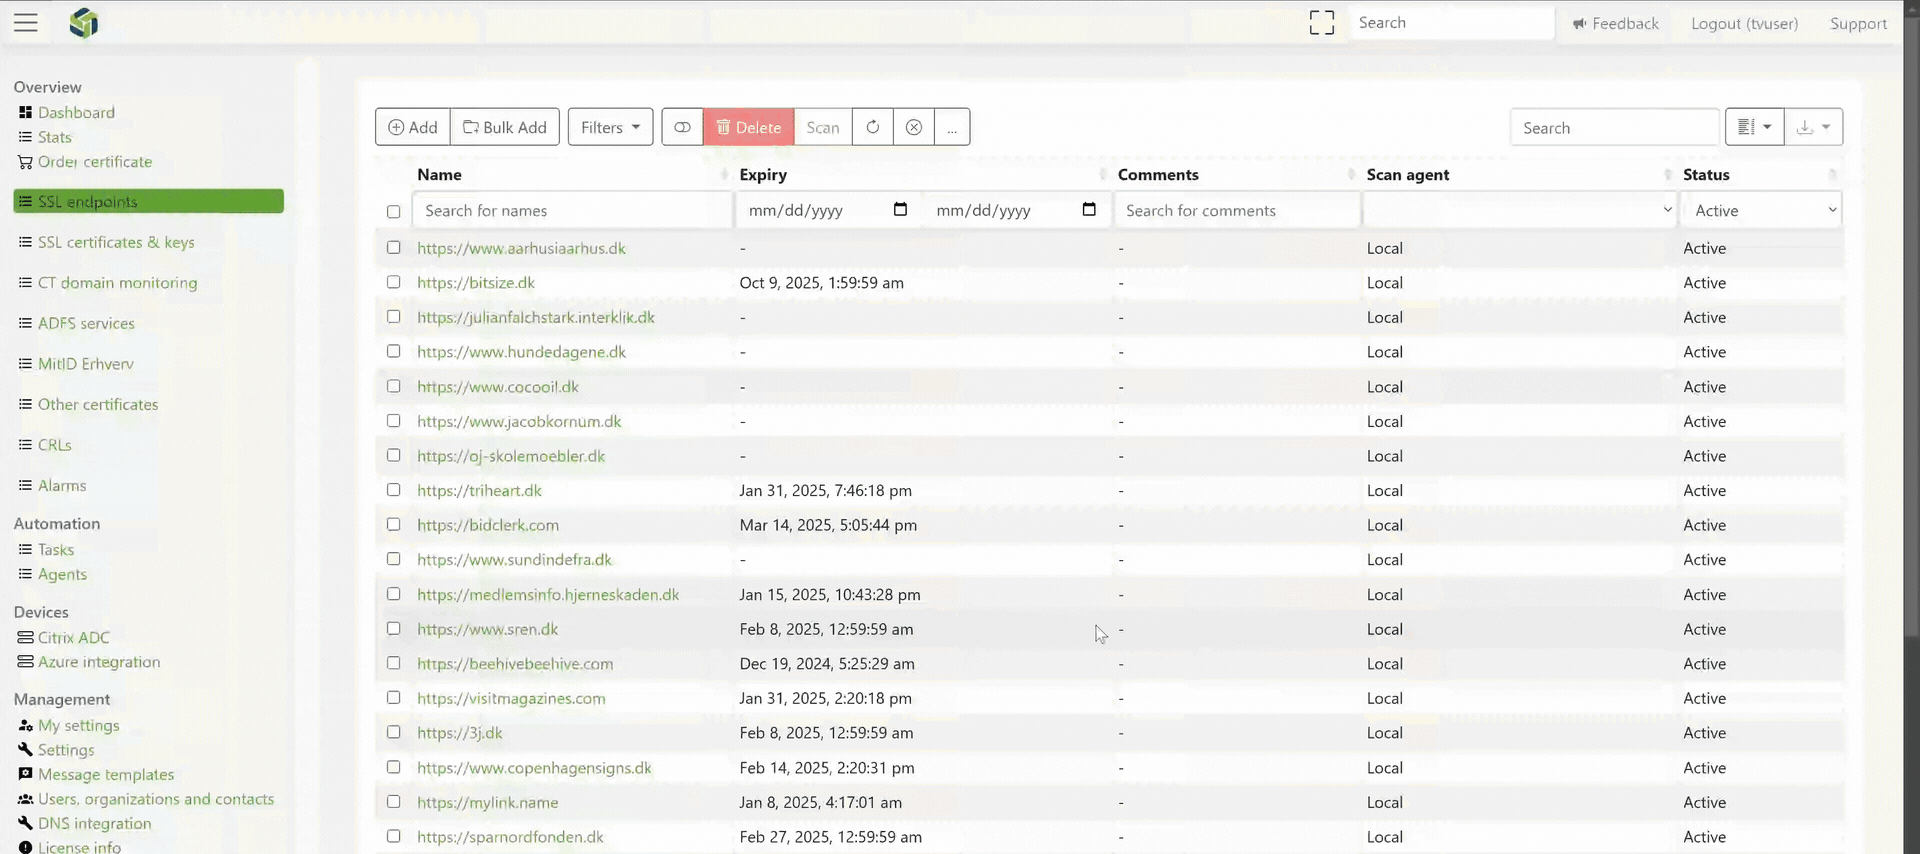Image resolution: width=1920 pixels, height=854 pixels.
Task: Open the export download dropdown
Action: (1814, 127)
